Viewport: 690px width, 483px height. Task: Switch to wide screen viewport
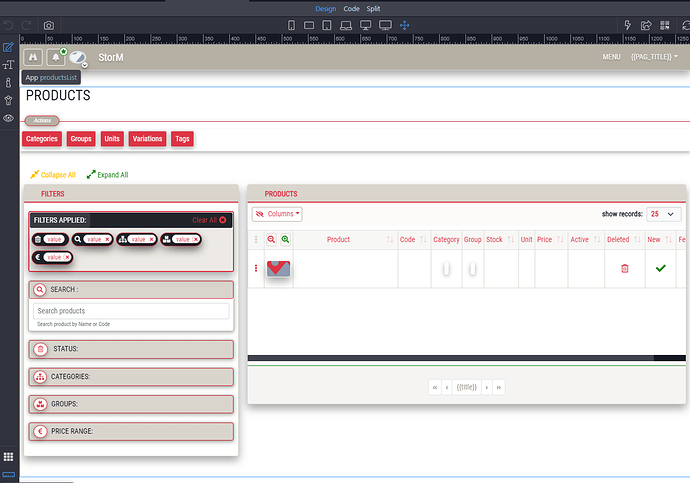point(385,26)
